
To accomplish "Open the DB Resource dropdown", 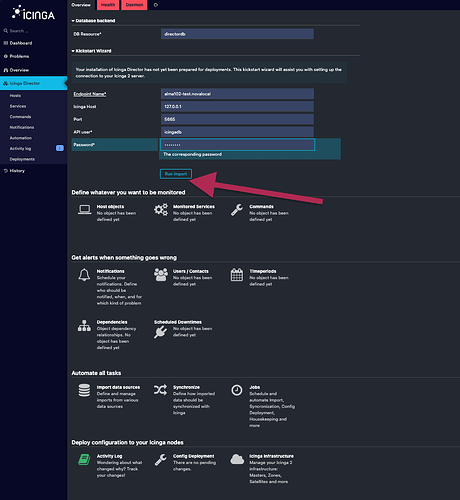I will [237, 34].
